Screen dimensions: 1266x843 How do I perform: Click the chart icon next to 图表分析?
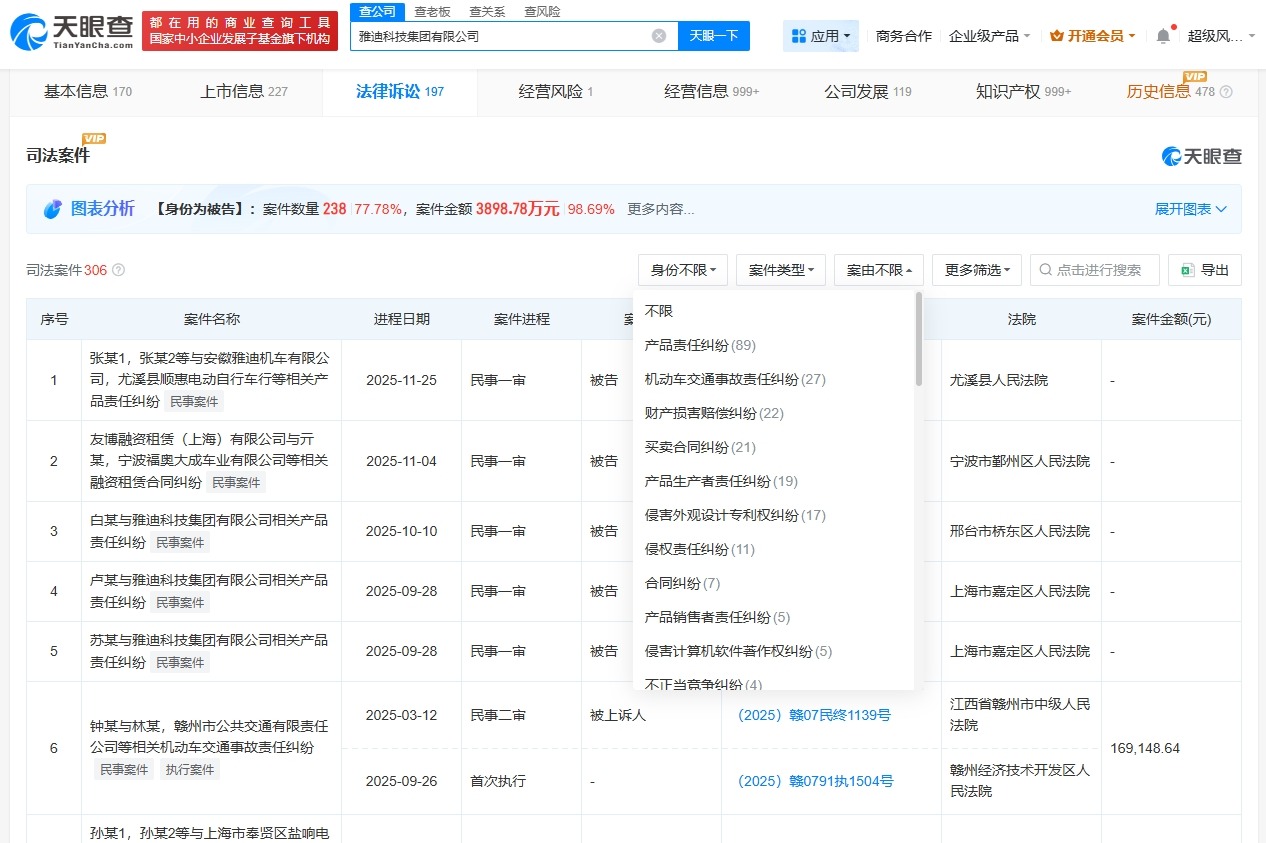click(55, 208)
